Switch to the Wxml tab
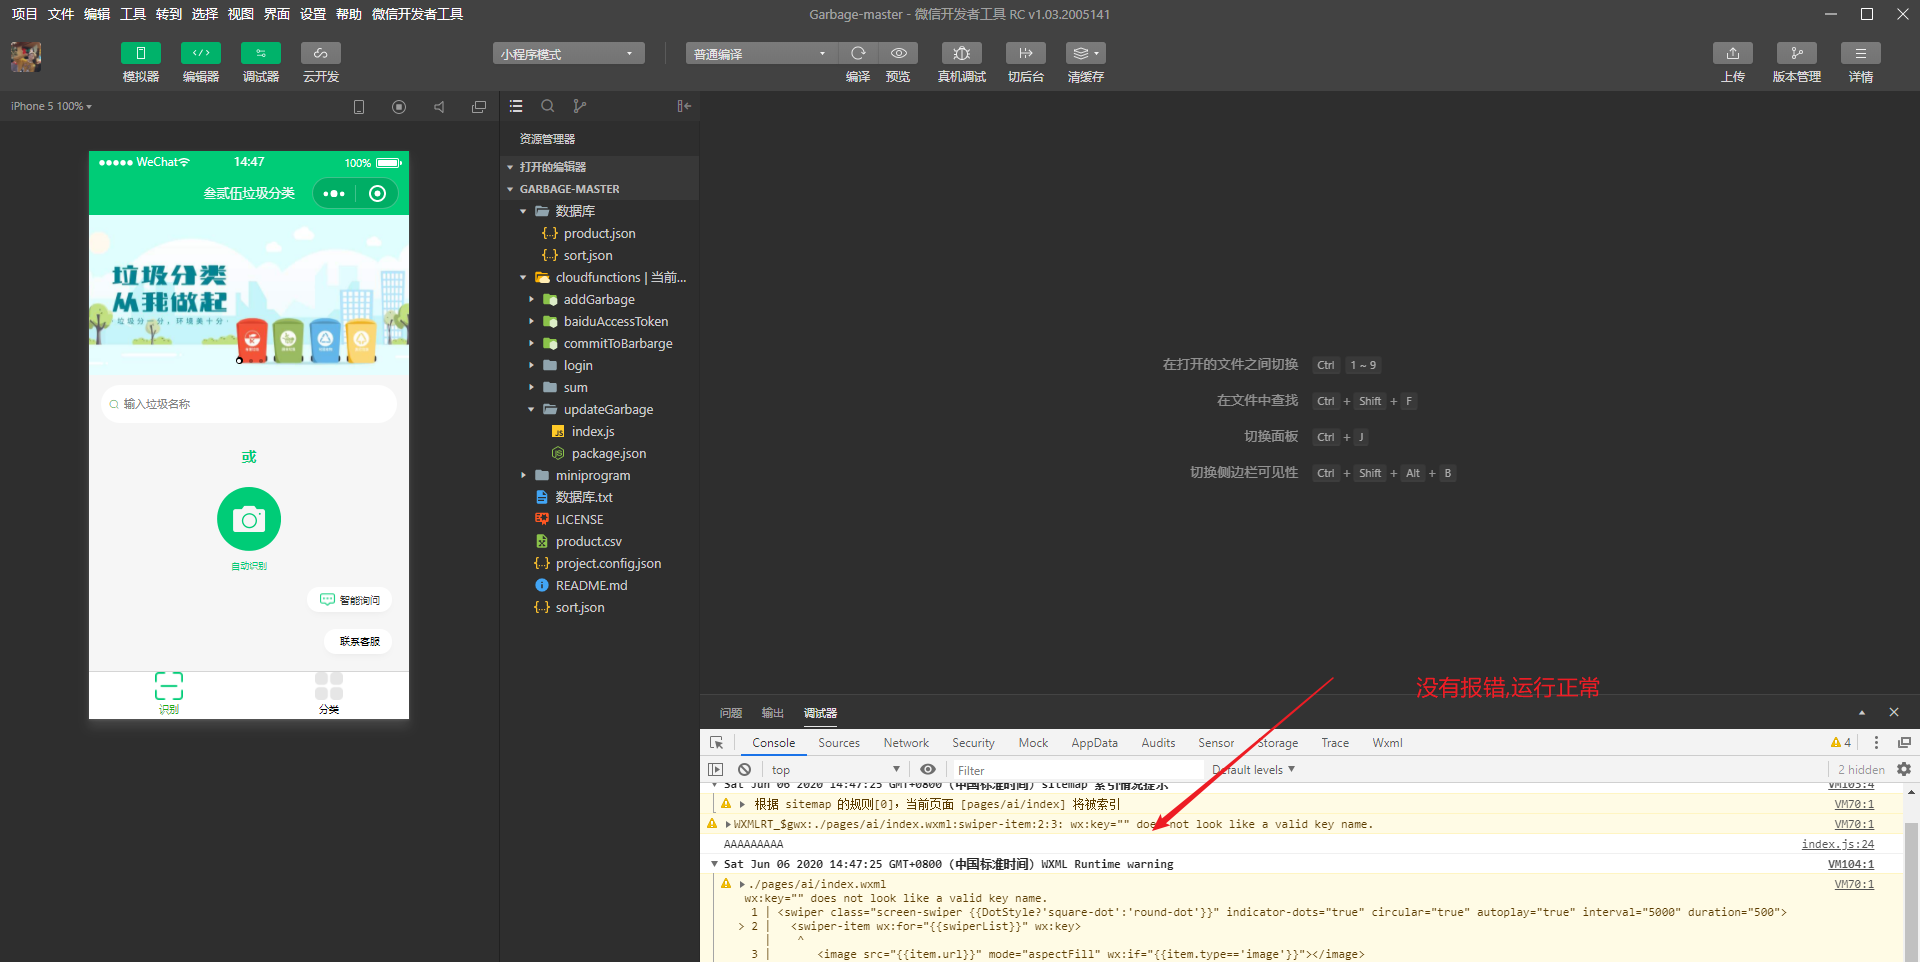 click(x=1387, y=743)
